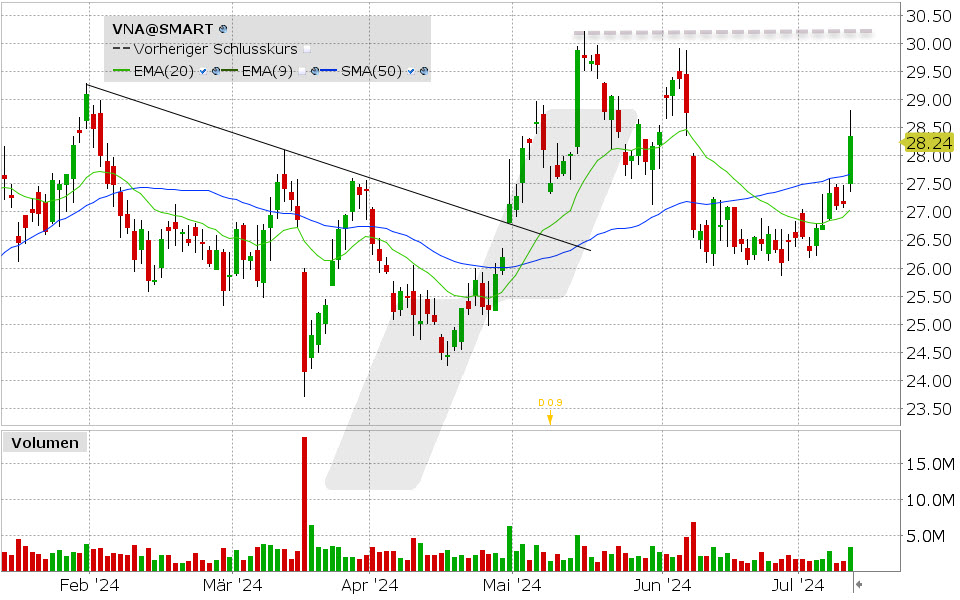Click the Apr '24 axis label
Image resolution: width=960 pixels, height=600 pixels.
pos(369,585)
